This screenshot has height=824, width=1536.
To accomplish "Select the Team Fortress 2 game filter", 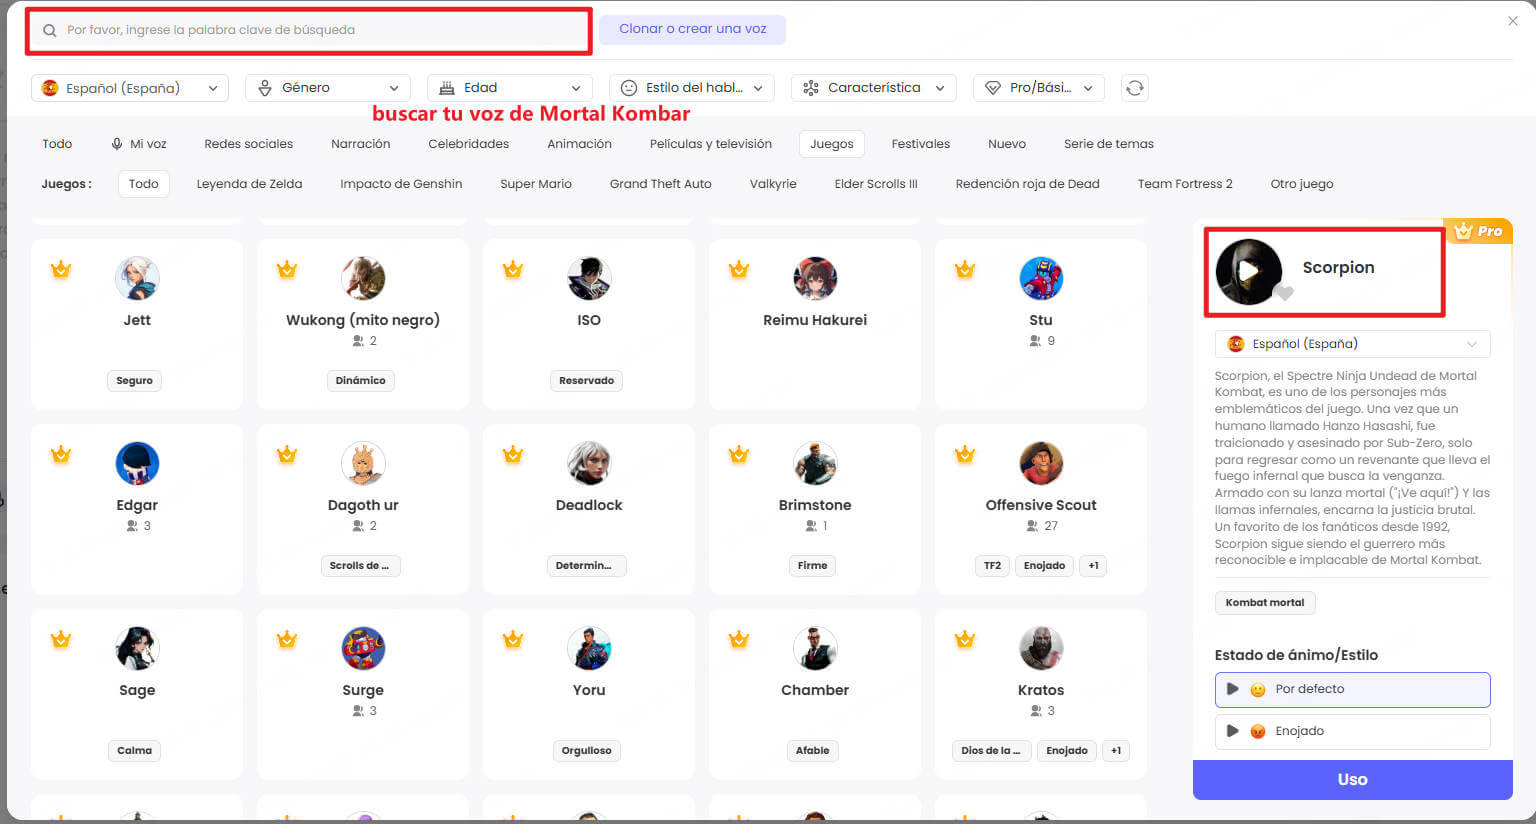I will coord(1184,184).
